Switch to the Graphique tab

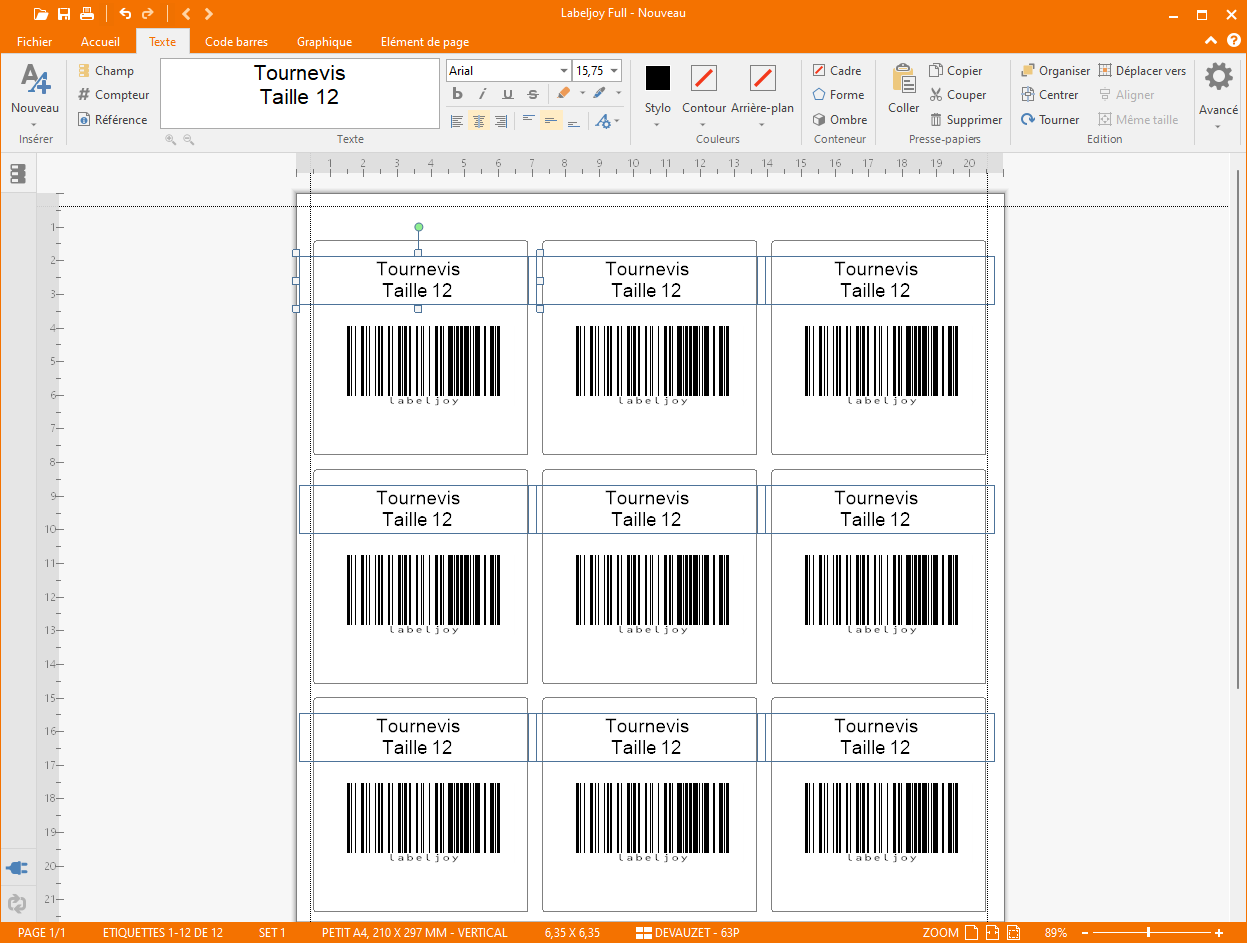[324, 42]
